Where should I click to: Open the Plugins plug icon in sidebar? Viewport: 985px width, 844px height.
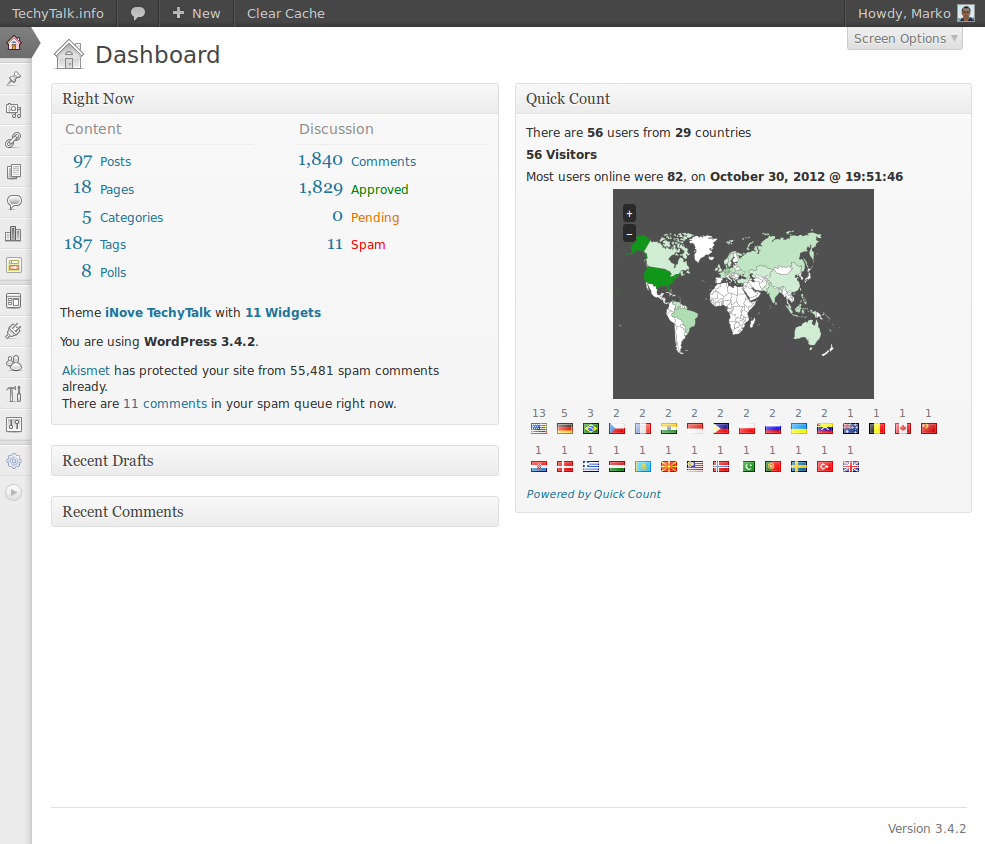(14, 331)
